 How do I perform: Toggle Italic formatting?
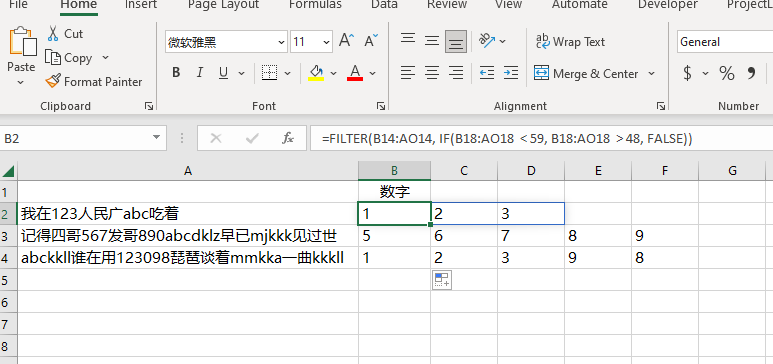point(200,73)
